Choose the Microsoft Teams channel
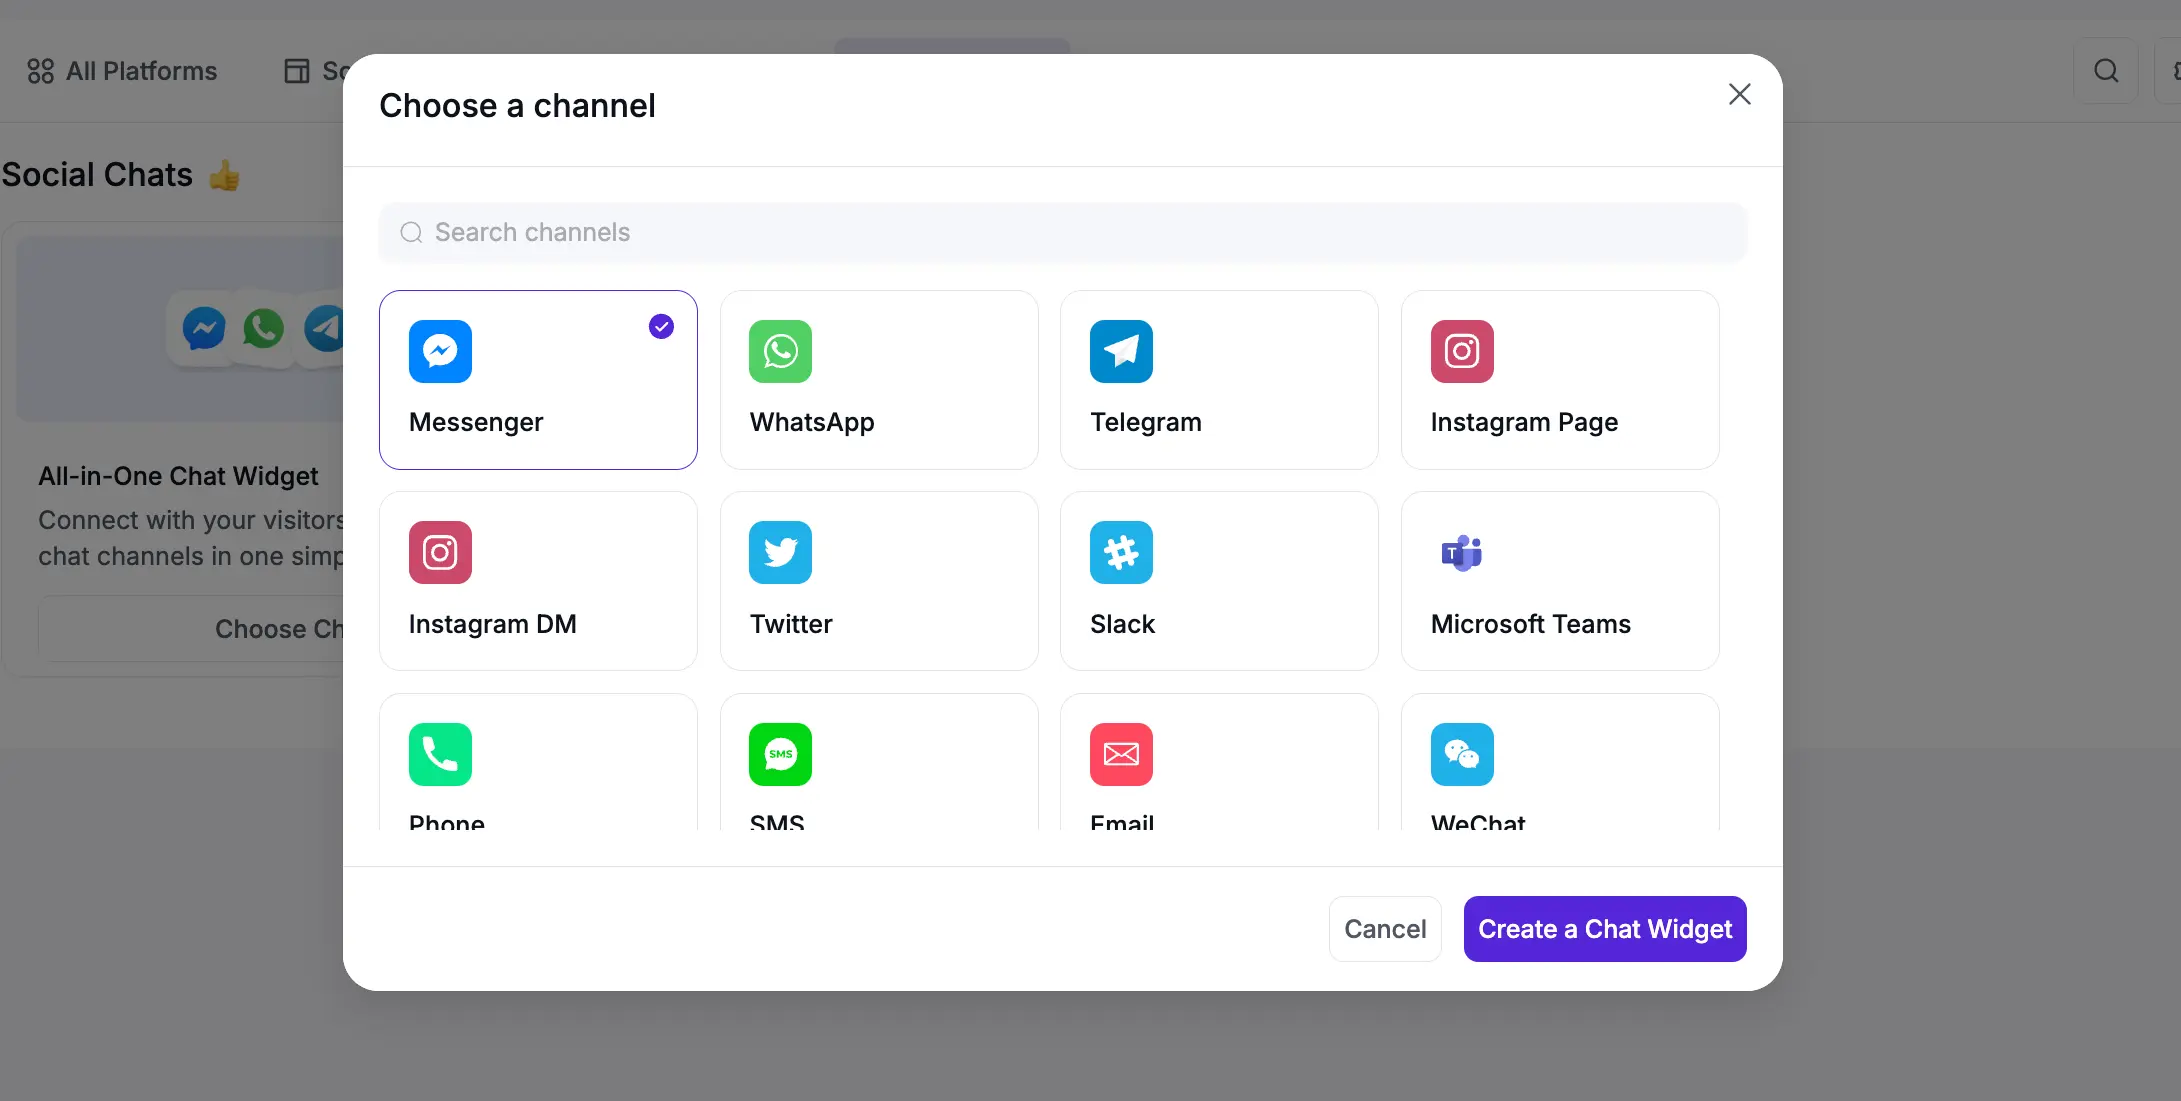 [x=1461, y=553]
